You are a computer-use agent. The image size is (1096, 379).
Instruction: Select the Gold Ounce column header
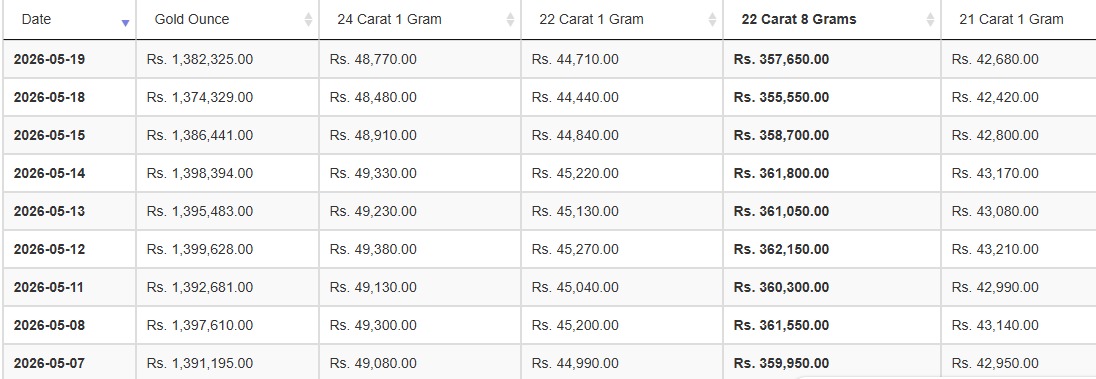228,20
